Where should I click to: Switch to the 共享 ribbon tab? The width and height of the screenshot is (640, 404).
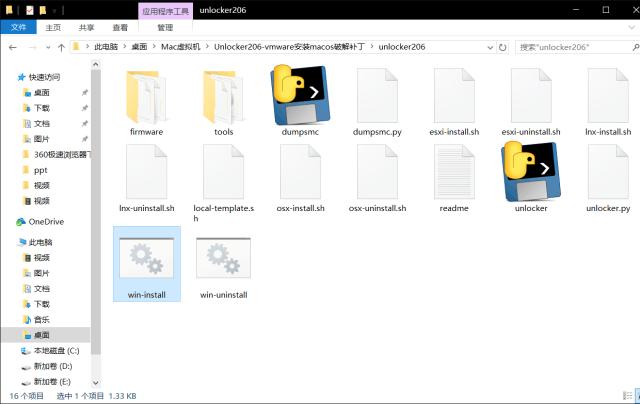pyautogui.click(x=87, y=27)
